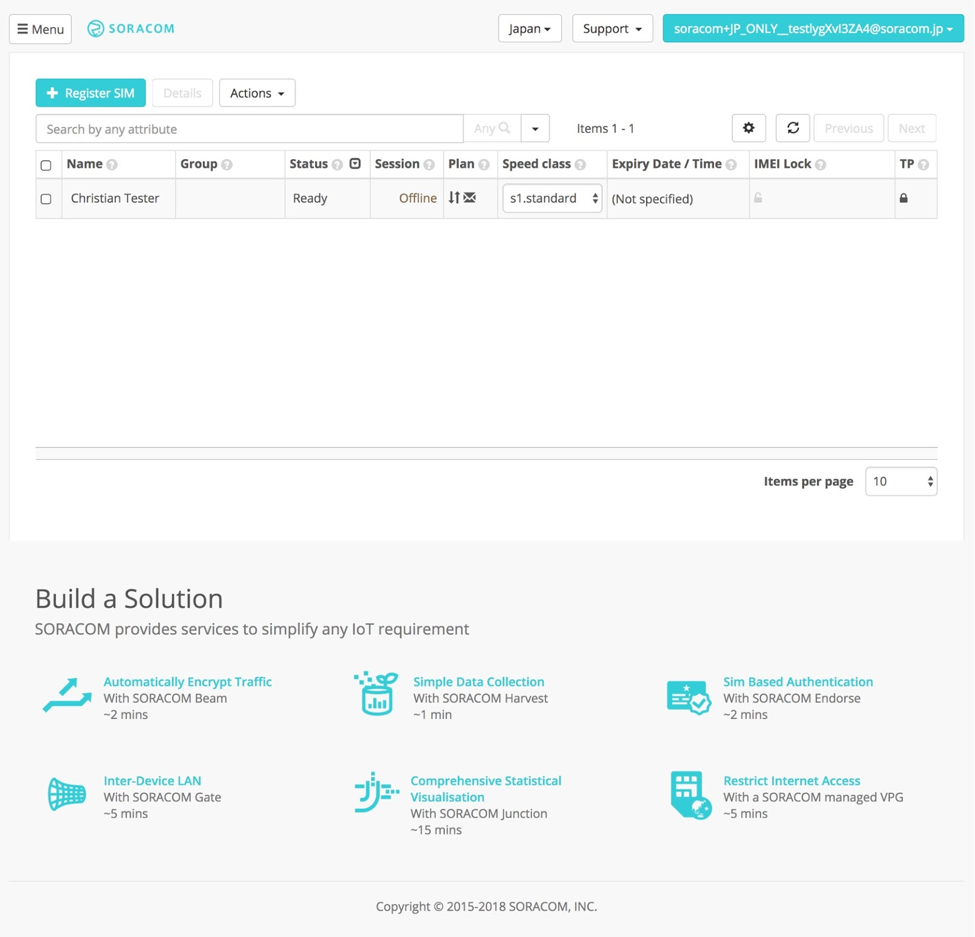Click the Group column help icon

(x=227, y=165)
